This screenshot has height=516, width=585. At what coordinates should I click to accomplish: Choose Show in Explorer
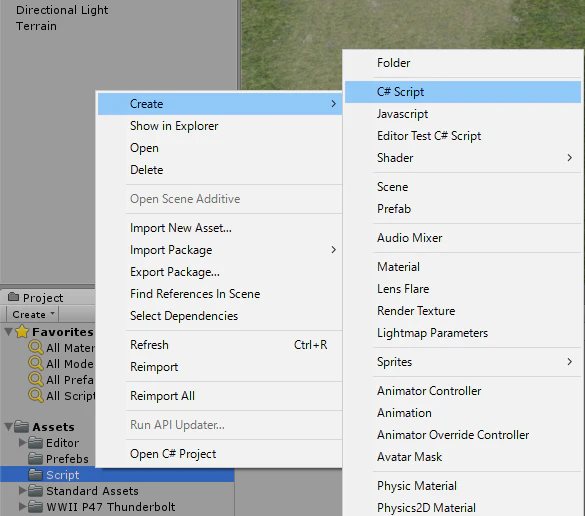[x=220, y=126]
